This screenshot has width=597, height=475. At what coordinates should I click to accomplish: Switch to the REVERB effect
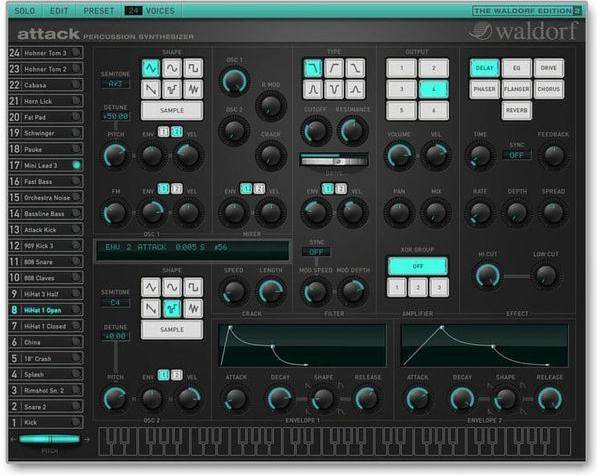point(517,110)
